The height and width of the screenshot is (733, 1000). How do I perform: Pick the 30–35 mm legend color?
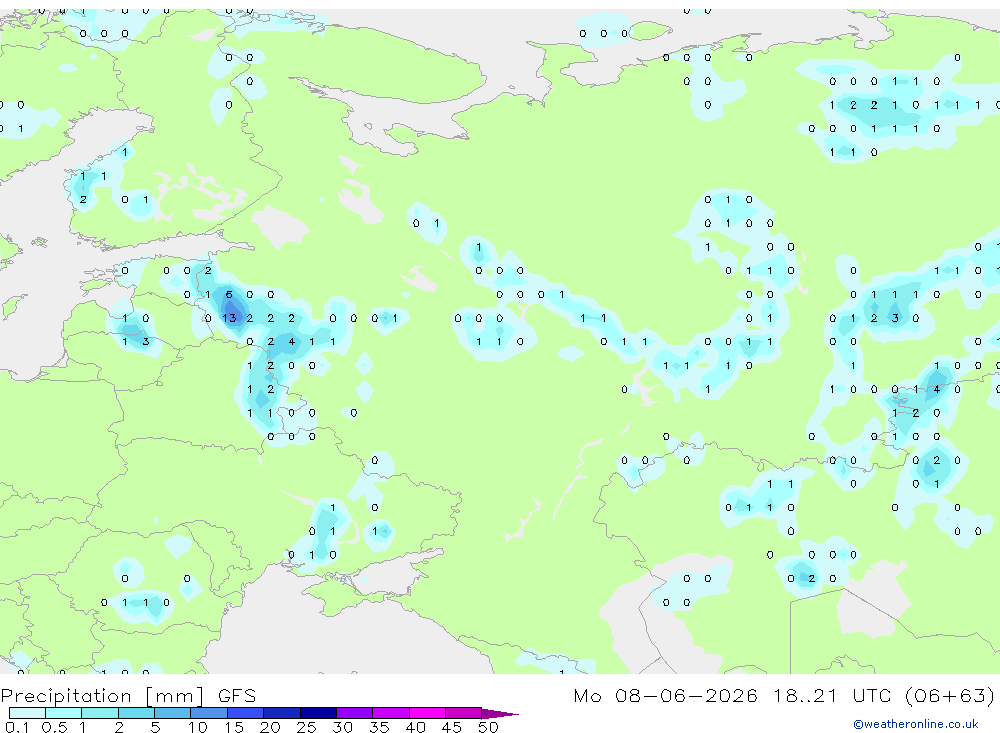pyautogui.click(x=354, y=713)
